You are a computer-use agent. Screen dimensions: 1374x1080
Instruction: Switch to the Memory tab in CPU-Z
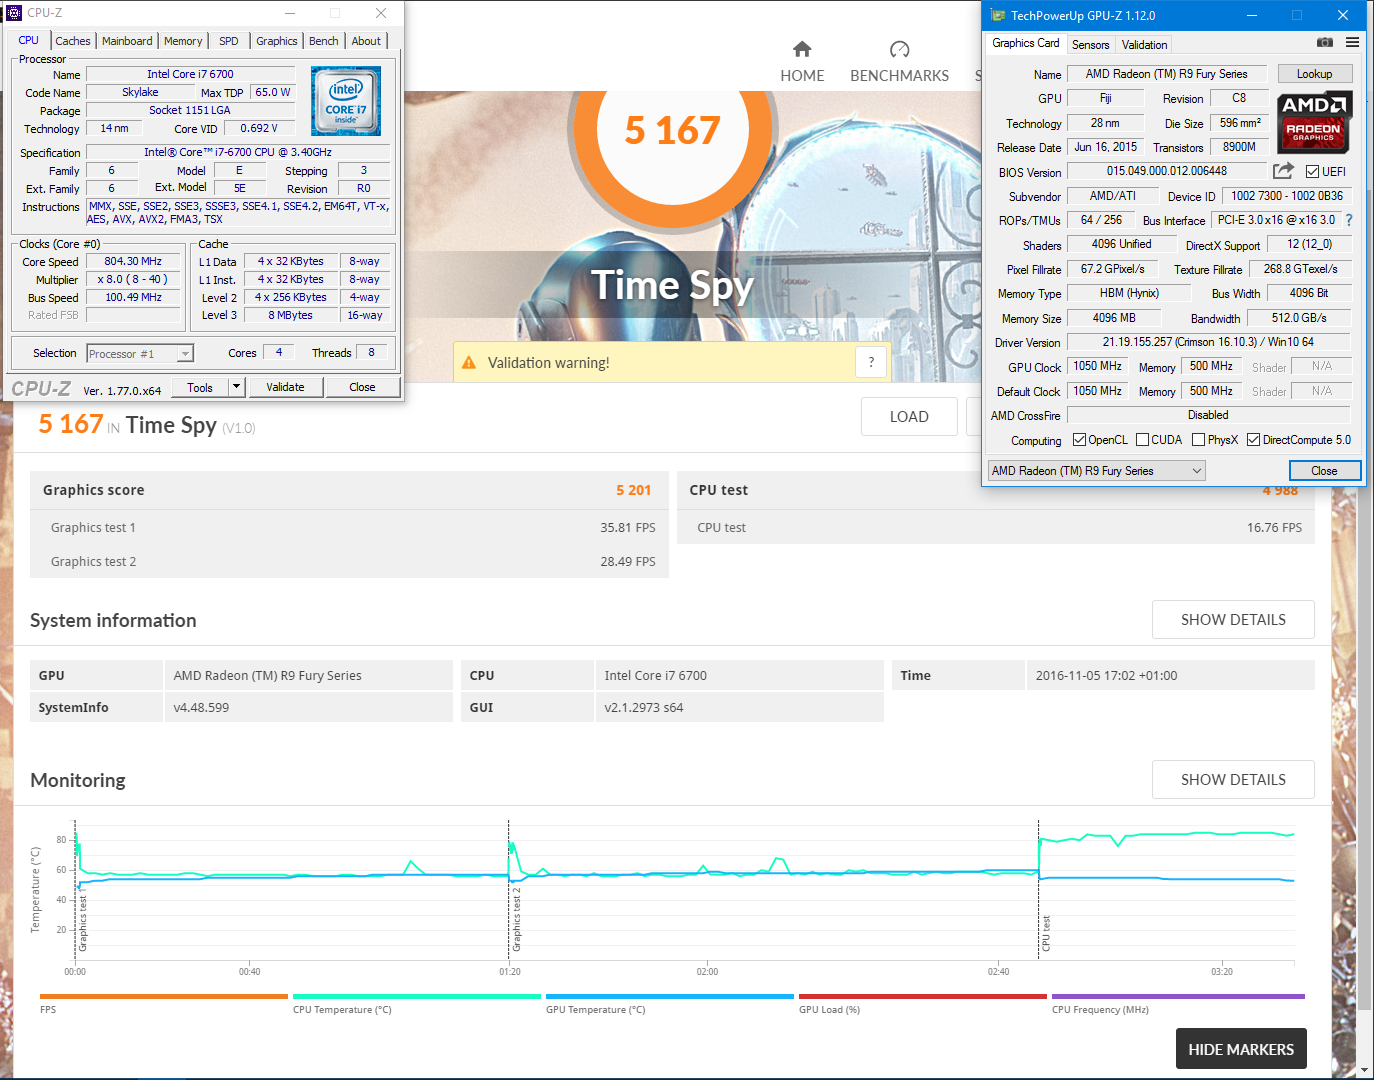click(183, 41)
